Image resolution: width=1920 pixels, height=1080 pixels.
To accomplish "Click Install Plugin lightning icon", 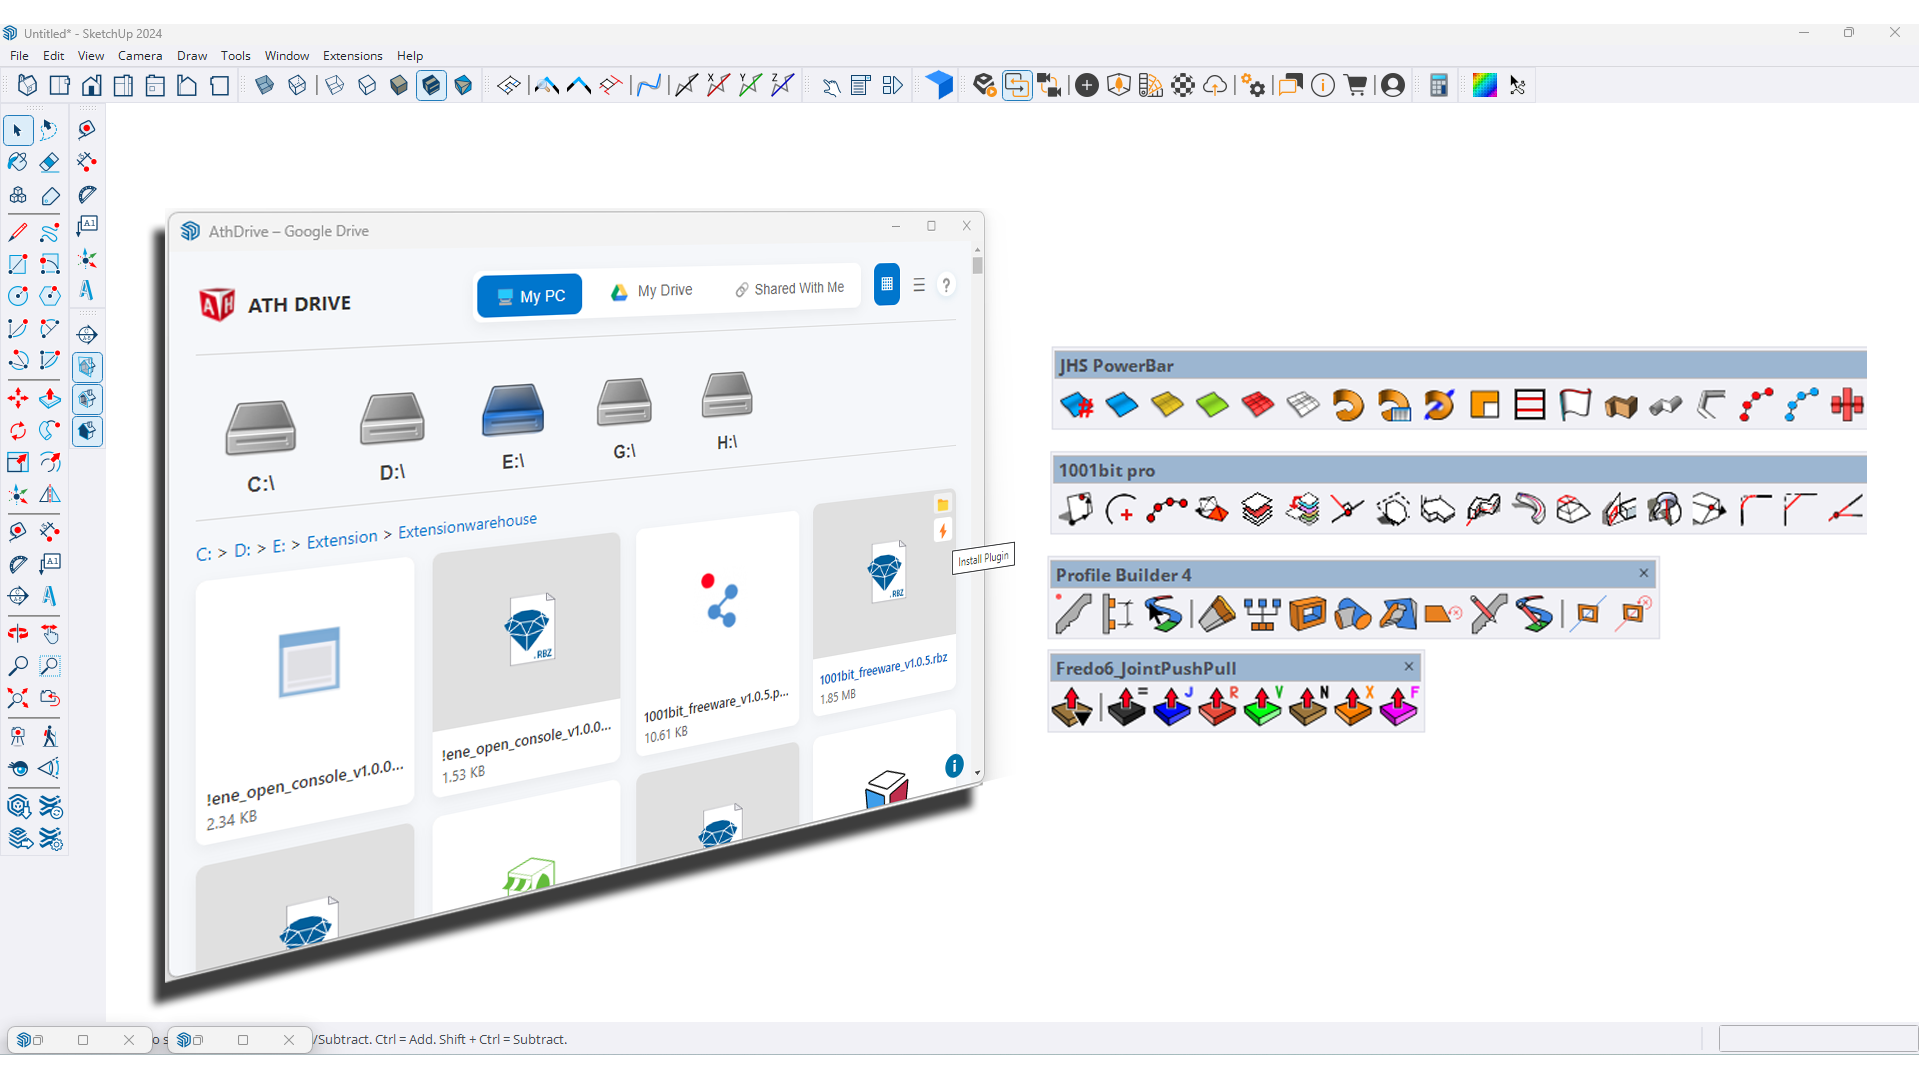I will (x=942, y=531).
